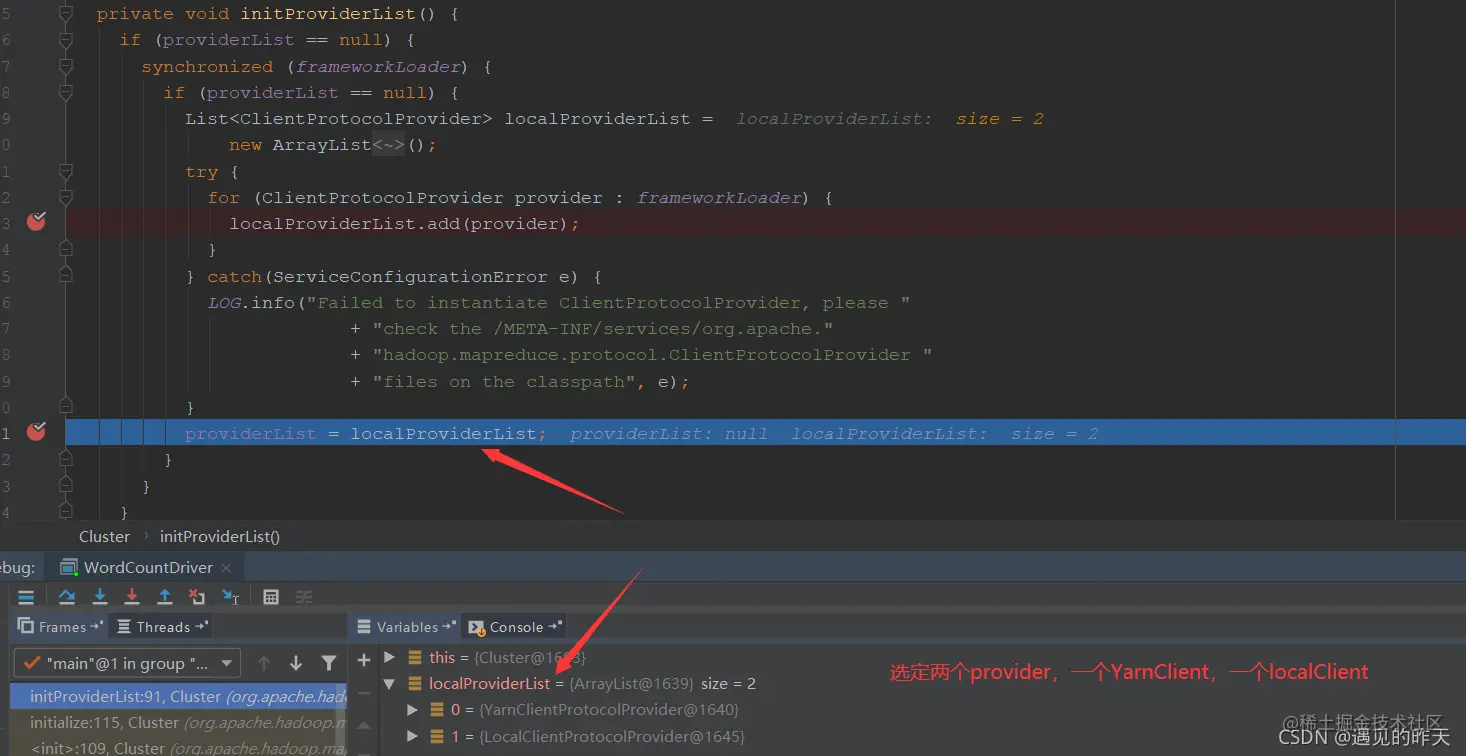Click the inline hint 'providerList: null'

pyautogui.click(x=669, y=433)
